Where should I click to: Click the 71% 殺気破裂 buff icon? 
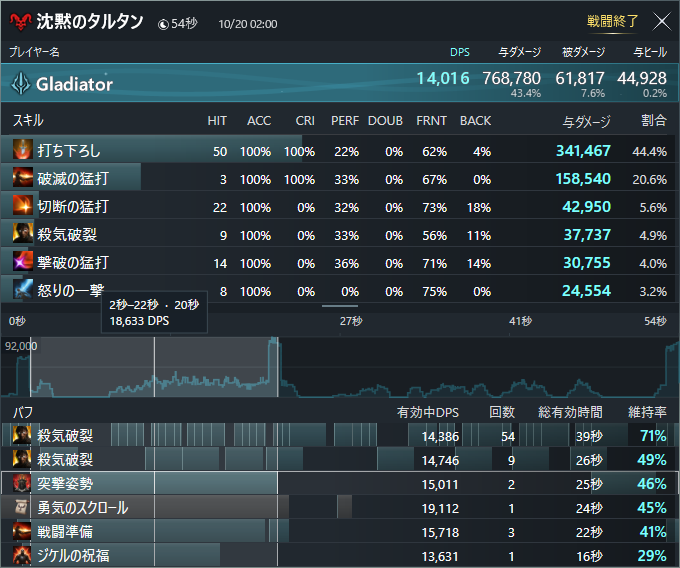point(22,435)
